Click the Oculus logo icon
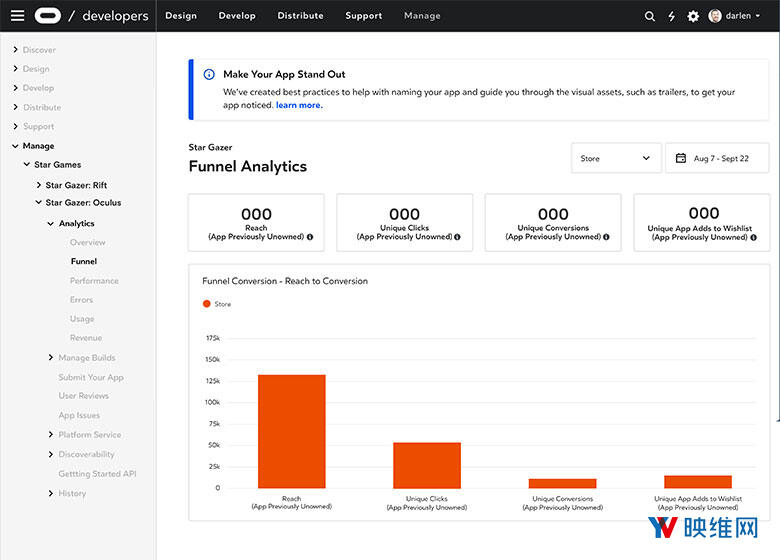780x560 pixels. point(47,16)
